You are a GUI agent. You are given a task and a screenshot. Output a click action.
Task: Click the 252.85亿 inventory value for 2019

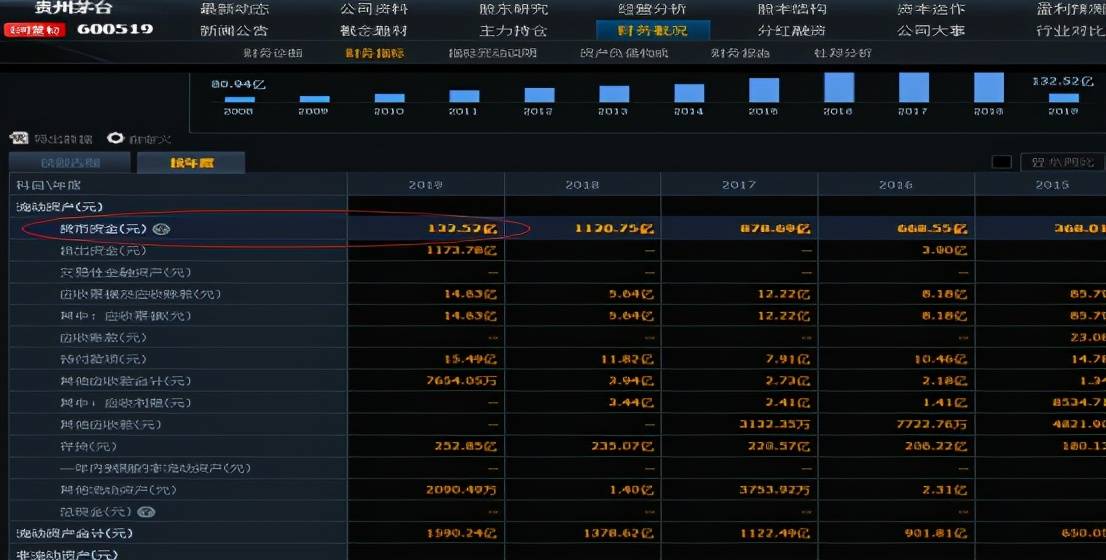466,446
